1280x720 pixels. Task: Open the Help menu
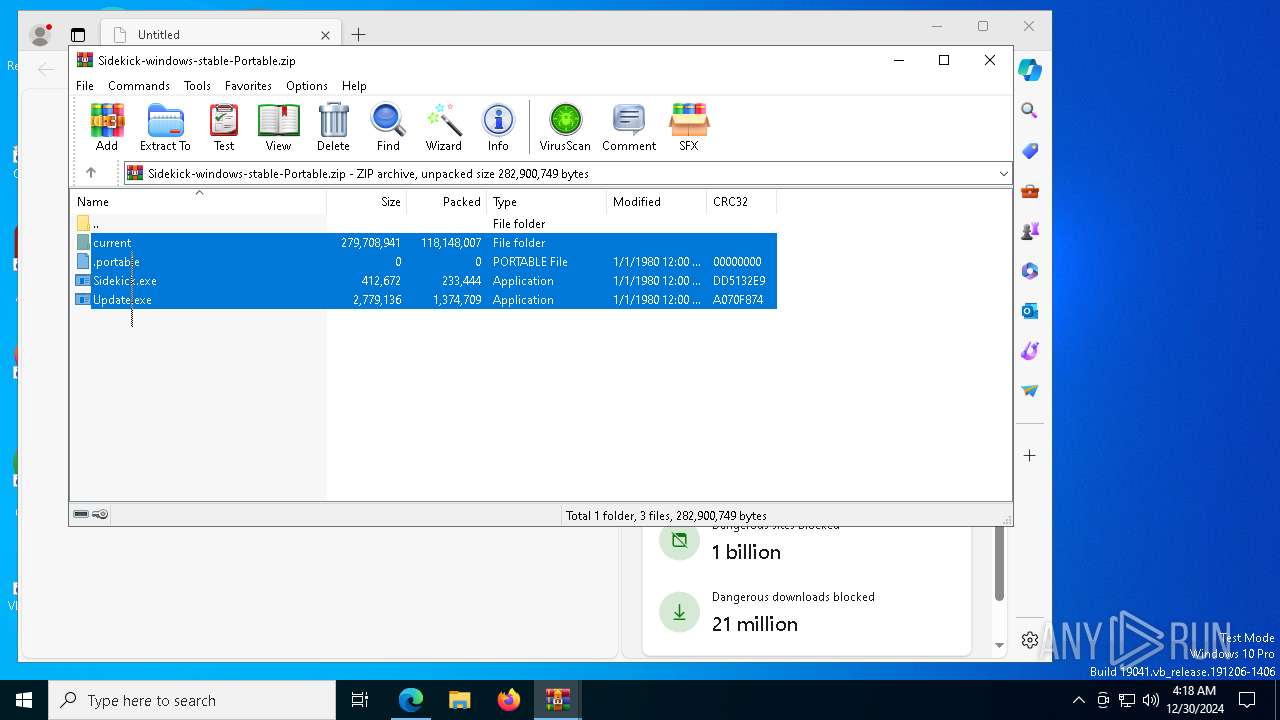[x=354, y=86]
